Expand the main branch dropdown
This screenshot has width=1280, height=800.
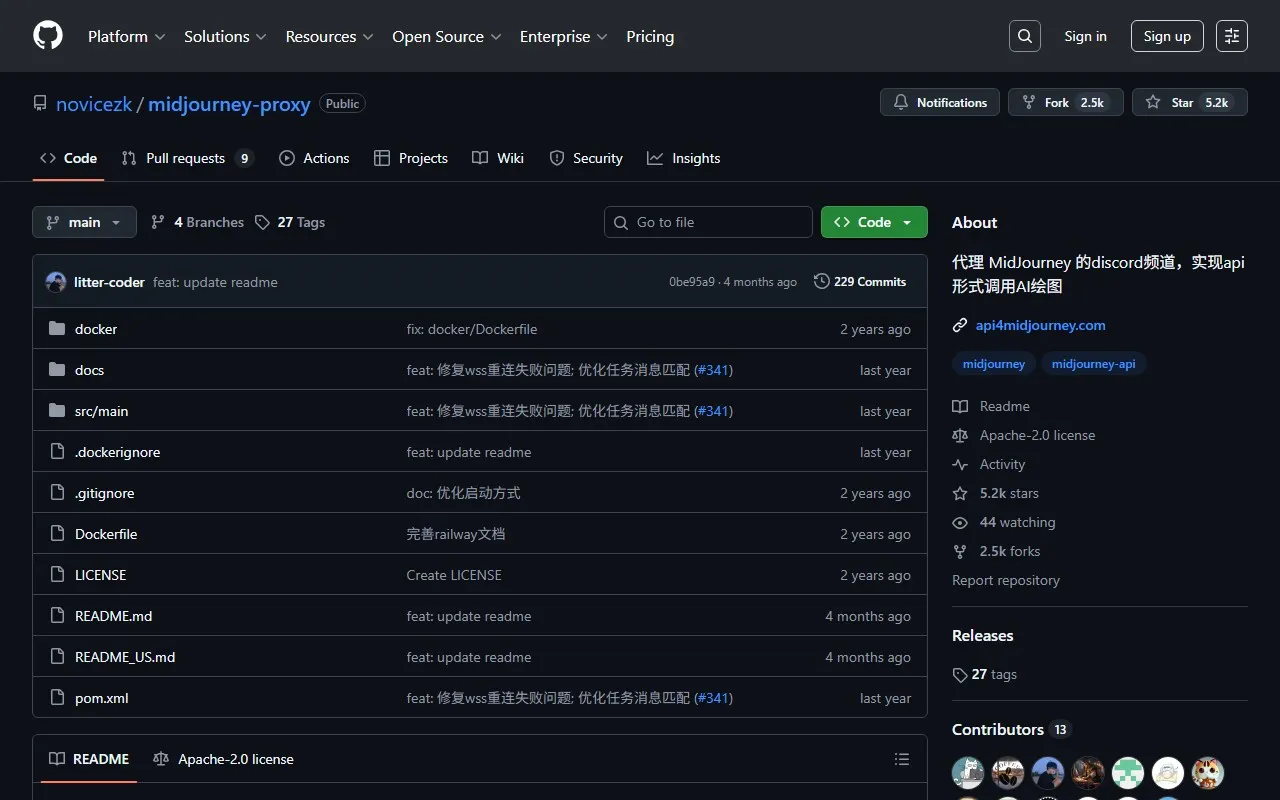tap(84, 222)
